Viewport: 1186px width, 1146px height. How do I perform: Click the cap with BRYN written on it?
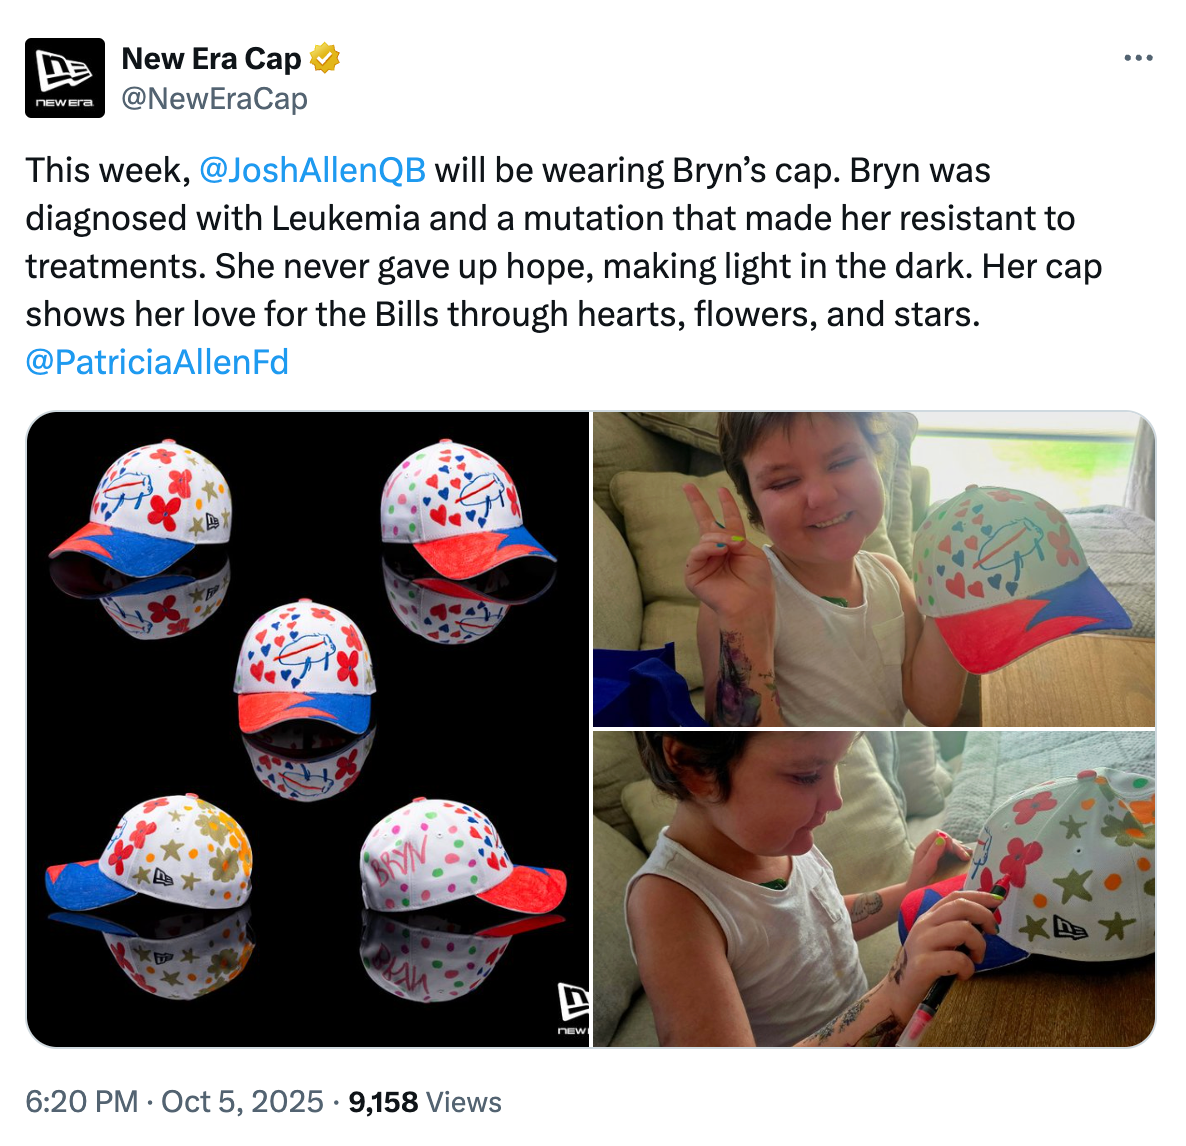click(463, 856)
